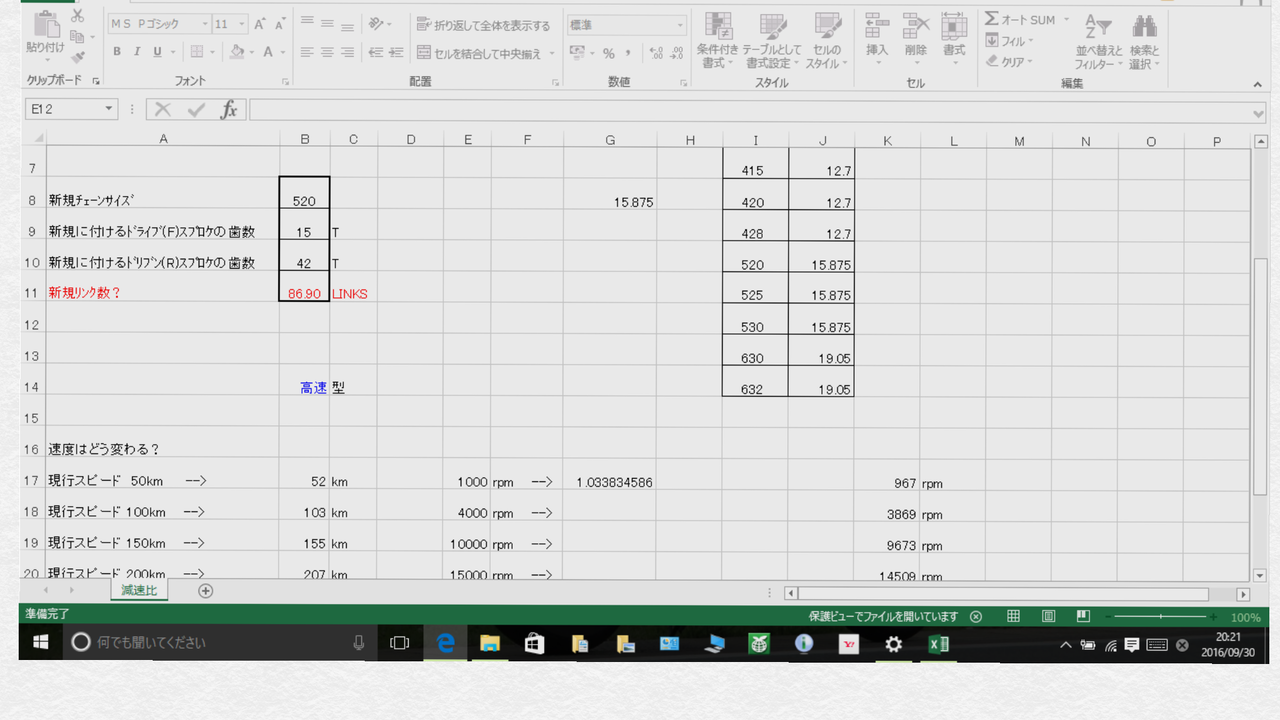Toggle Align Left for the cell
This screenshot has width=1280, height=720.
pos(307,53)
